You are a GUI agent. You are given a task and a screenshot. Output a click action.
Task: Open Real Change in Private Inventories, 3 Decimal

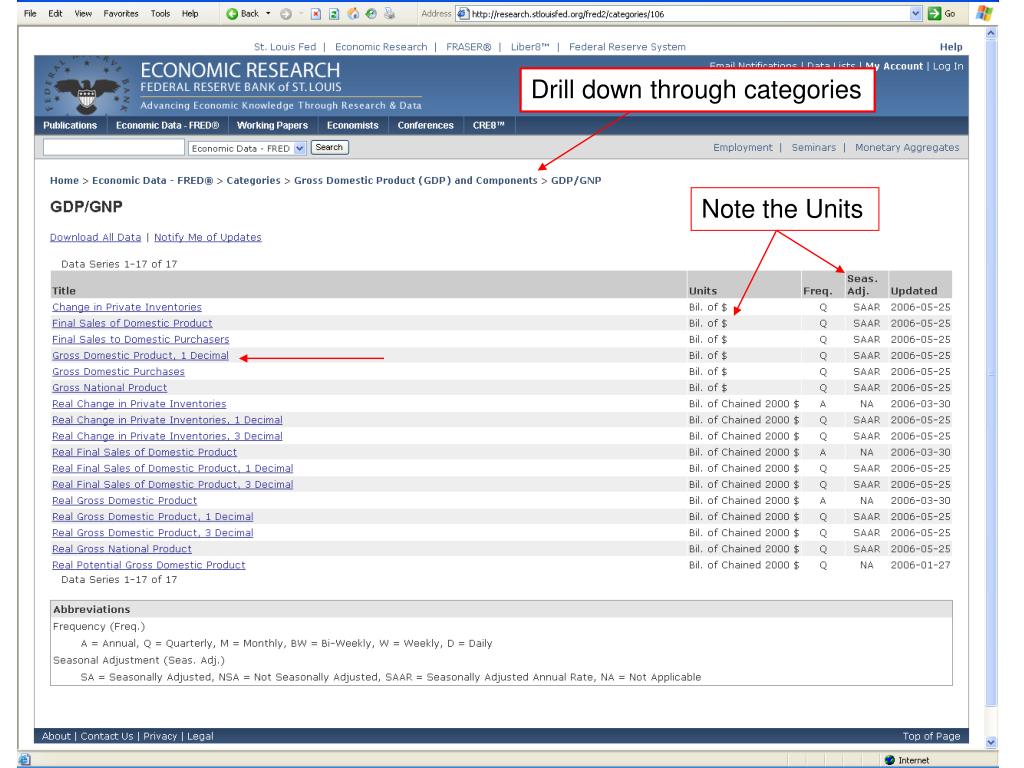[x=167, y=436]
